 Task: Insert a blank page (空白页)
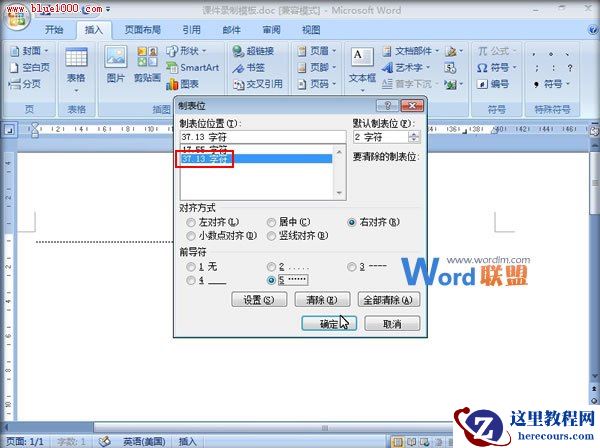coord(29,67)
